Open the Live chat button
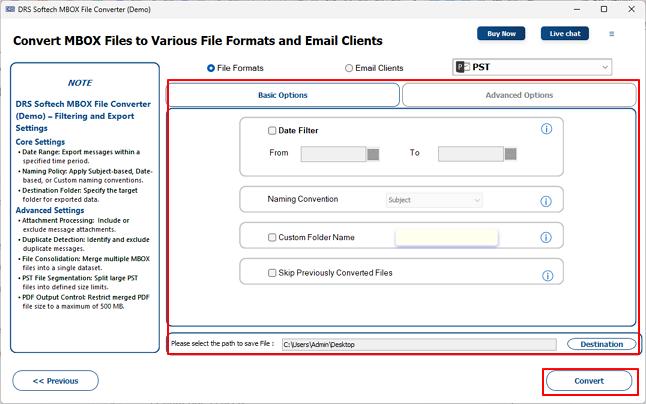 click(x=565, y=34)
